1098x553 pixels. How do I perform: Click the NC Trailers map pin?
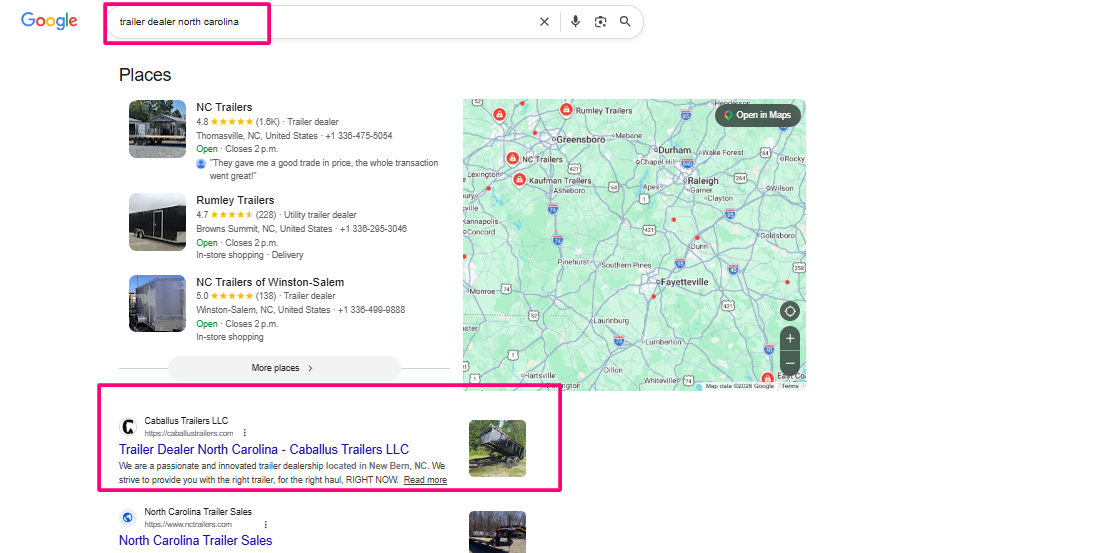point(513,159)
